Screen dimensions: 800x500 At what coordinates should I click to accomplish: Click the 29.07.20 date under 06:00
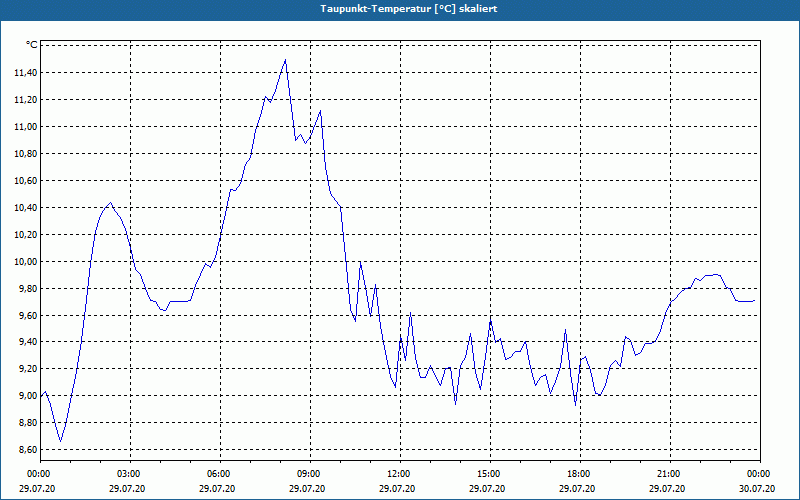coord(218,489)
